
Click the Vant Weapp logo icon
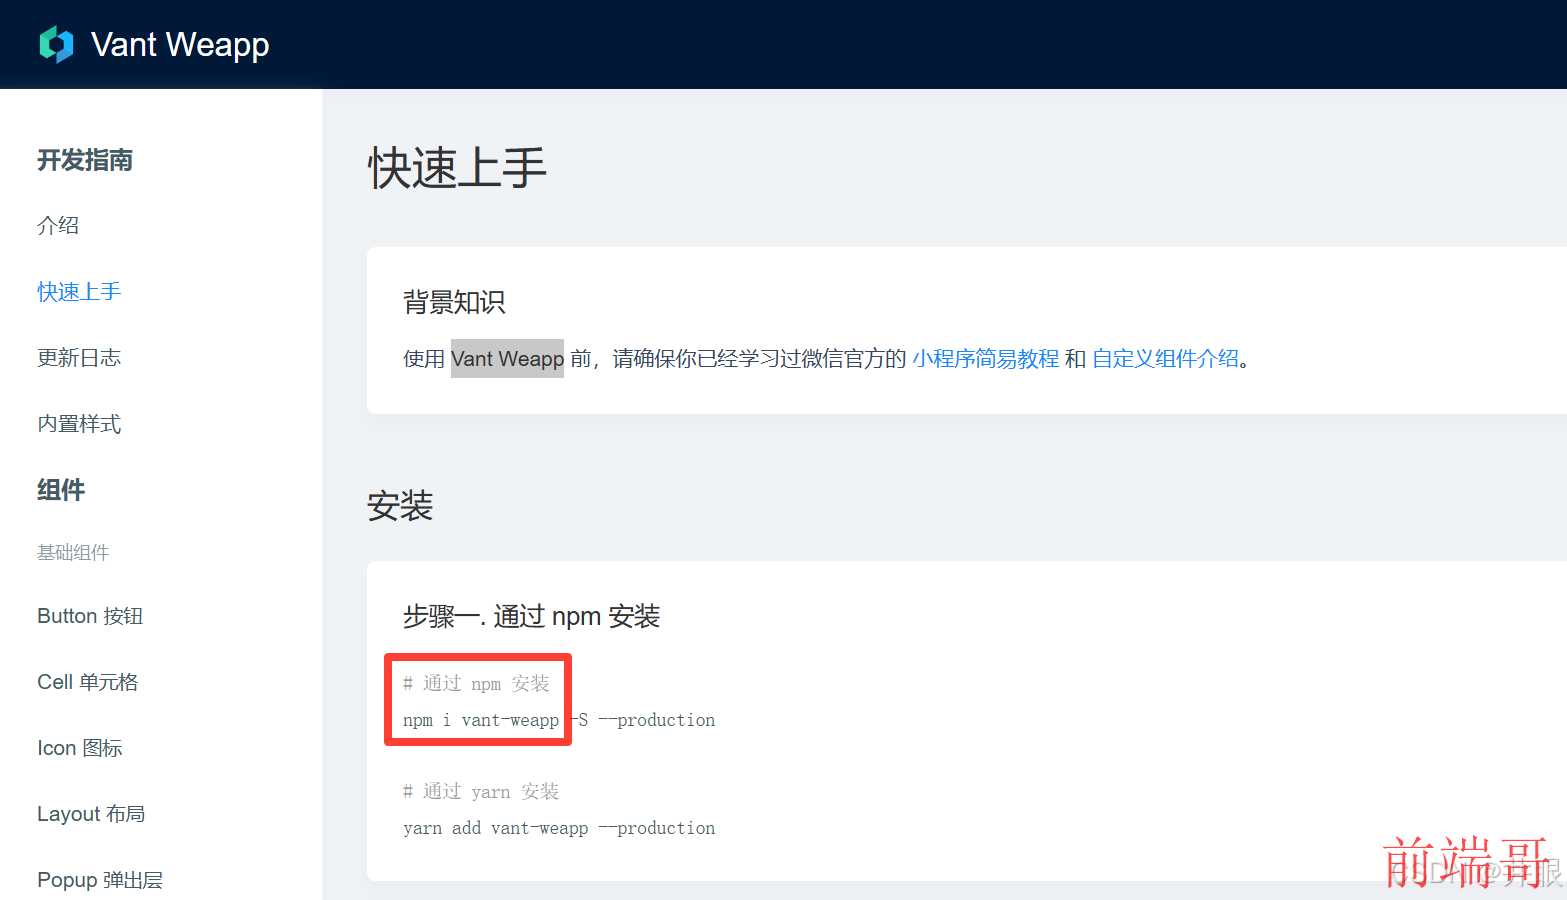click(56, 44)
